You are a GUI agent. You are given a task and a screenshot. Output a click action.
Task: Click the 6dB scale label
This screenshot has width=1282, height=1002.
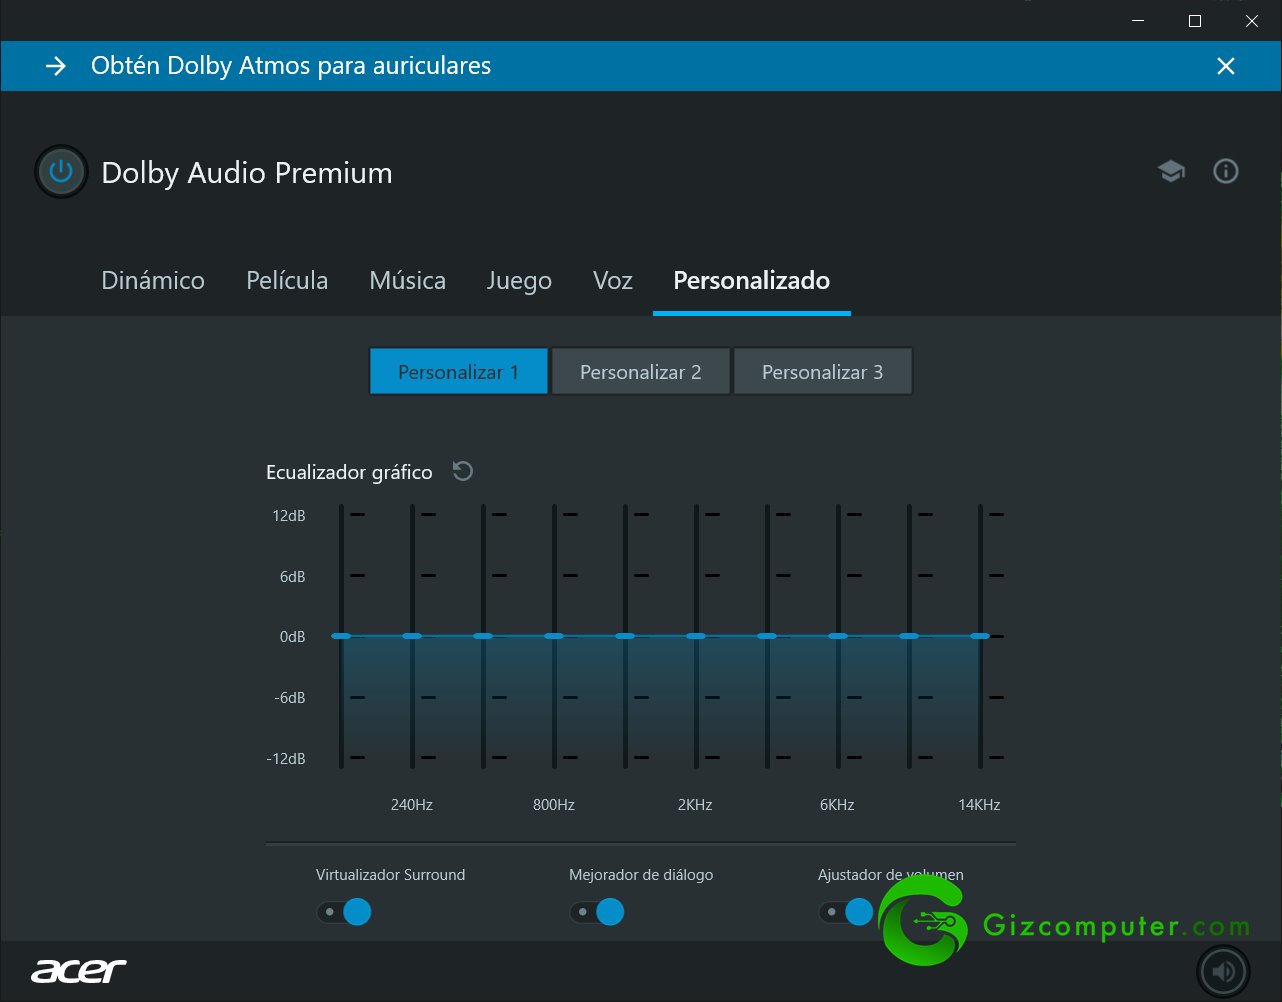[x=292, y=577]
